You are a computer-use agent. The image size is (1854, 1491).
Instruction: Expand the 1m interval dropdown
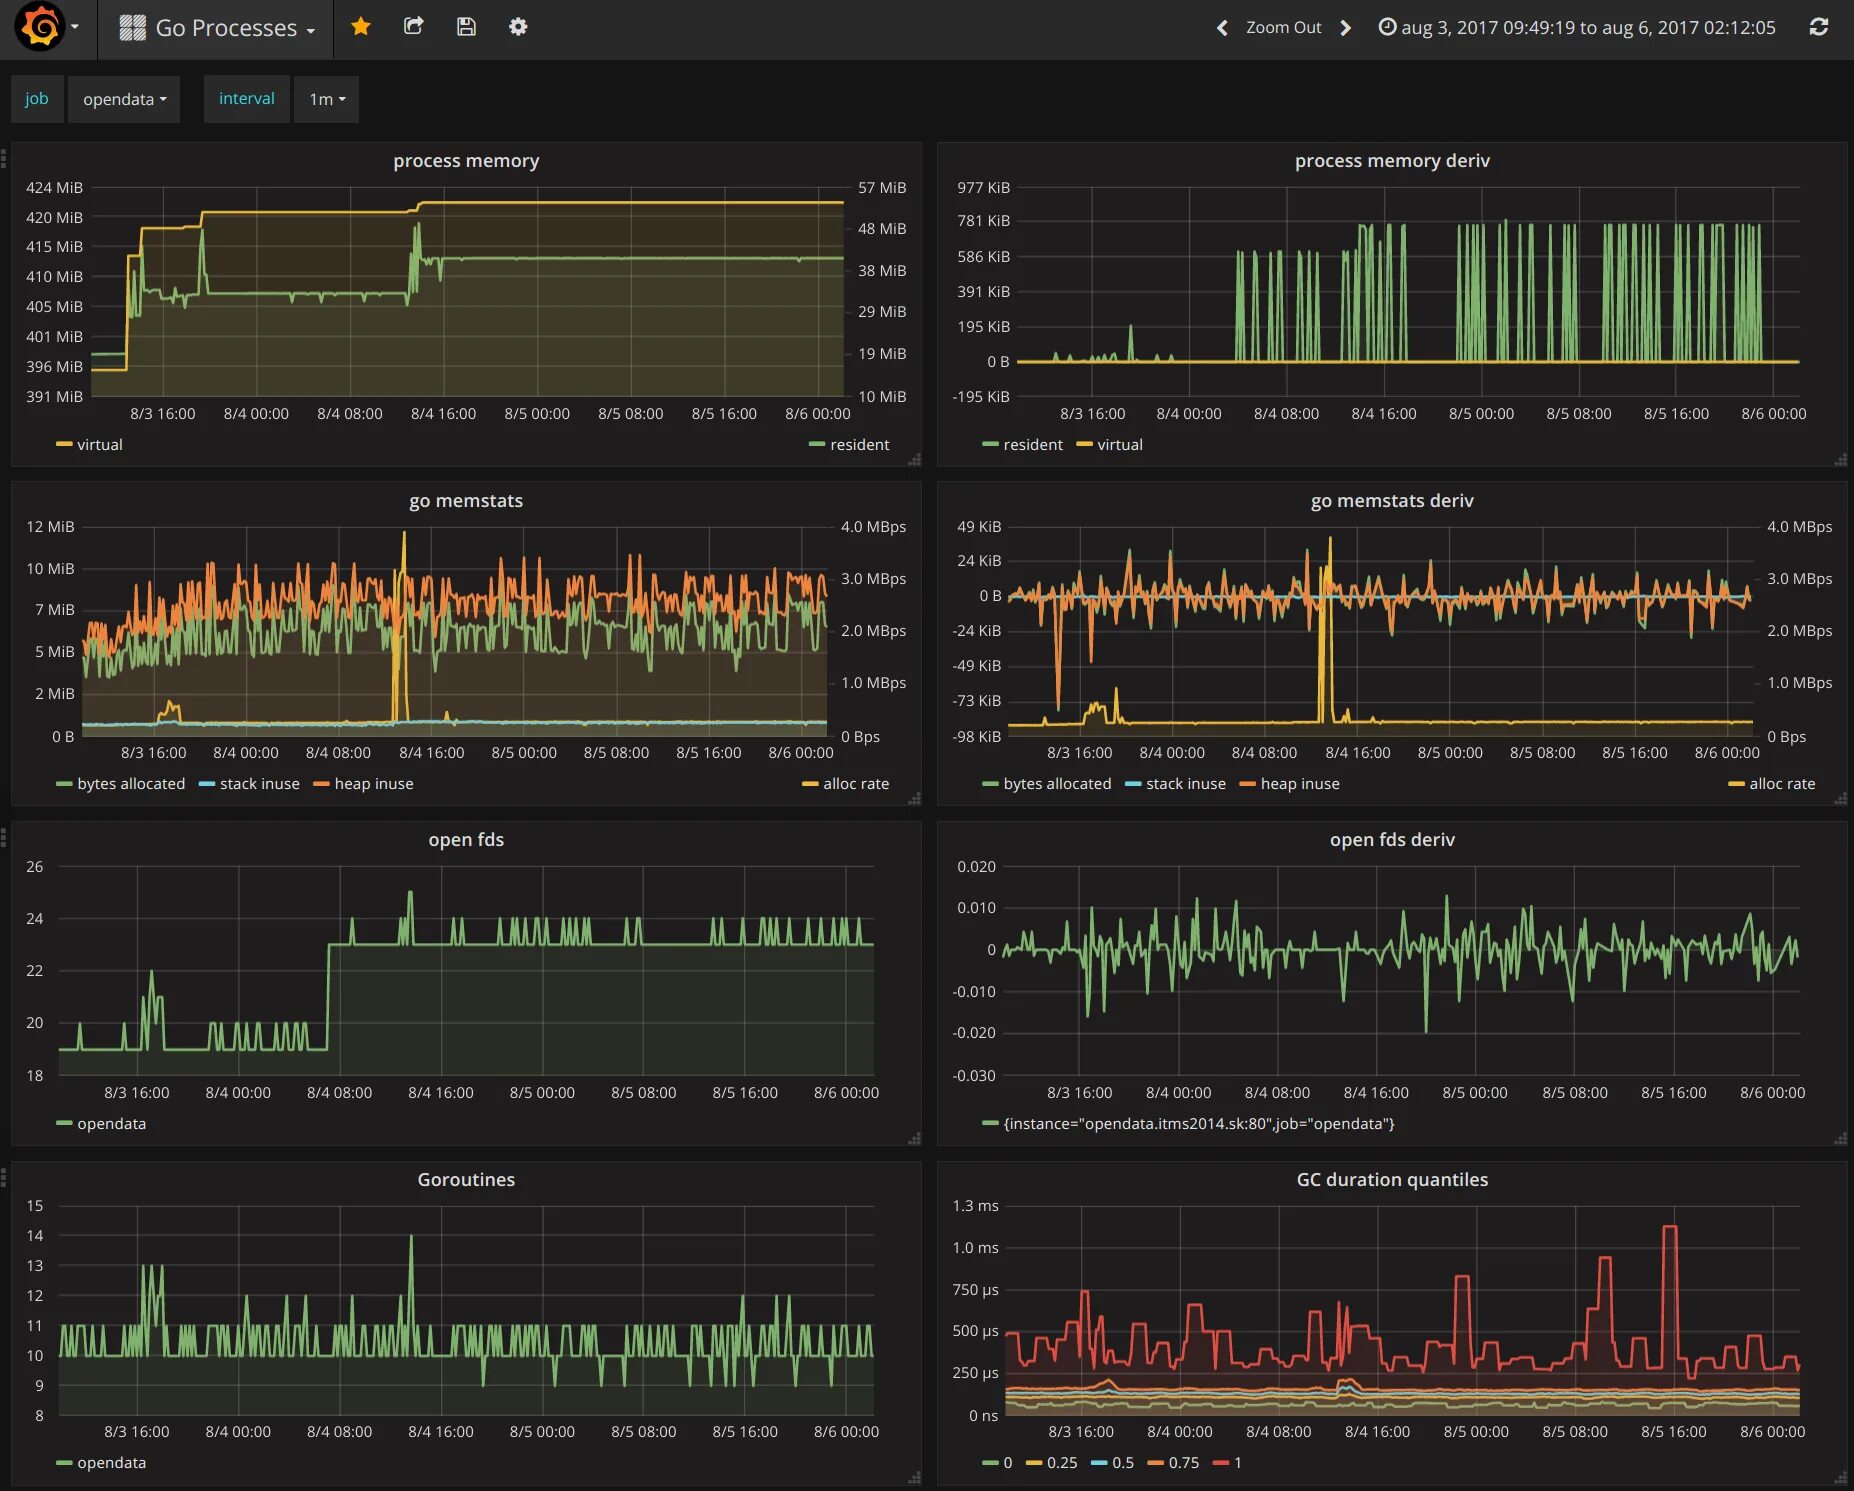coord(326,99)
